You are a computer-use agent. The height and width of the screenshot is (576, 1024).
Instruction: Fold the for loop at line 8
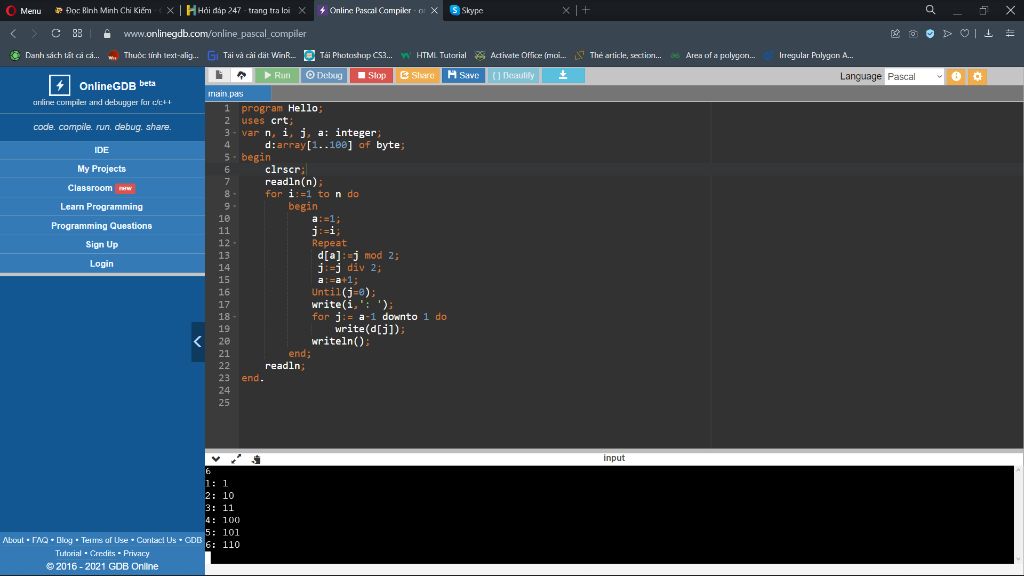[235, 194]
